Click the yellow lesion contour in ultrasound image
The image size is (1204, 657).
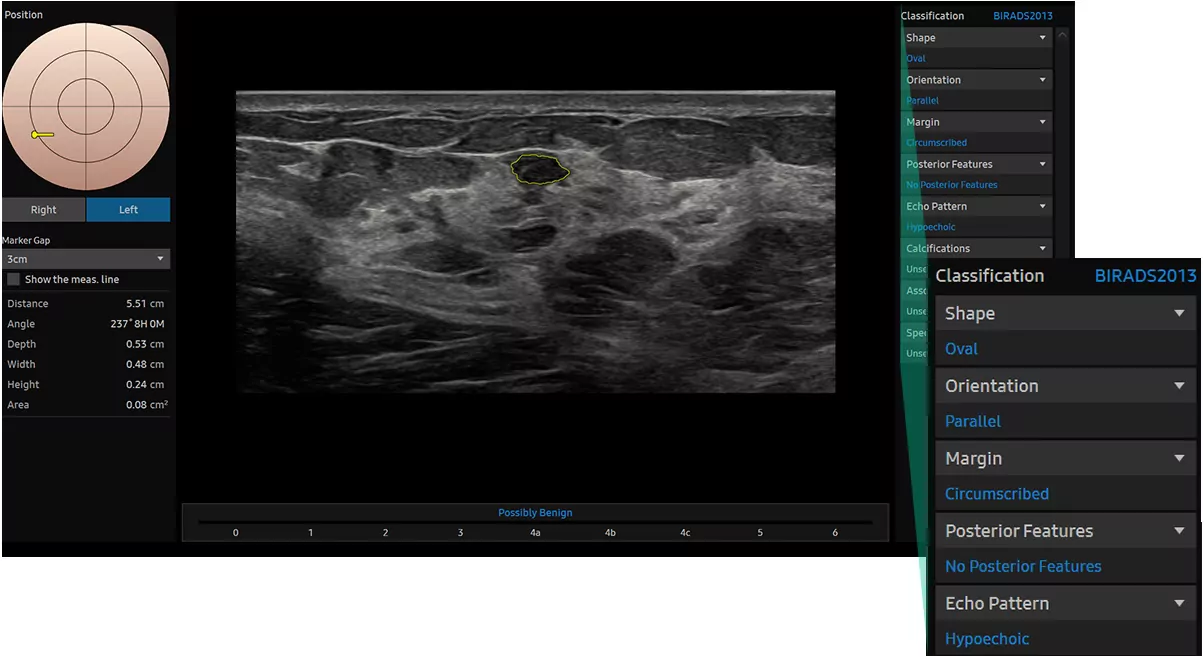coord(540,169)
